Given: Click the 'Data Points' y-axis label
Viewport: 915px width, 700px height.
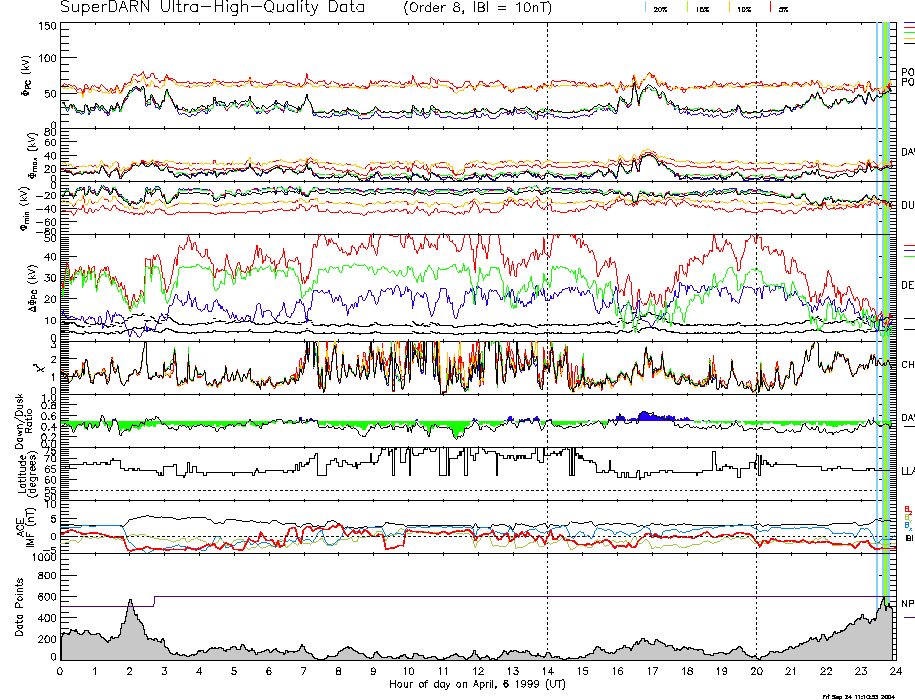Looking at the screenshot, I should pyautogui.click(x=18, y=609).
